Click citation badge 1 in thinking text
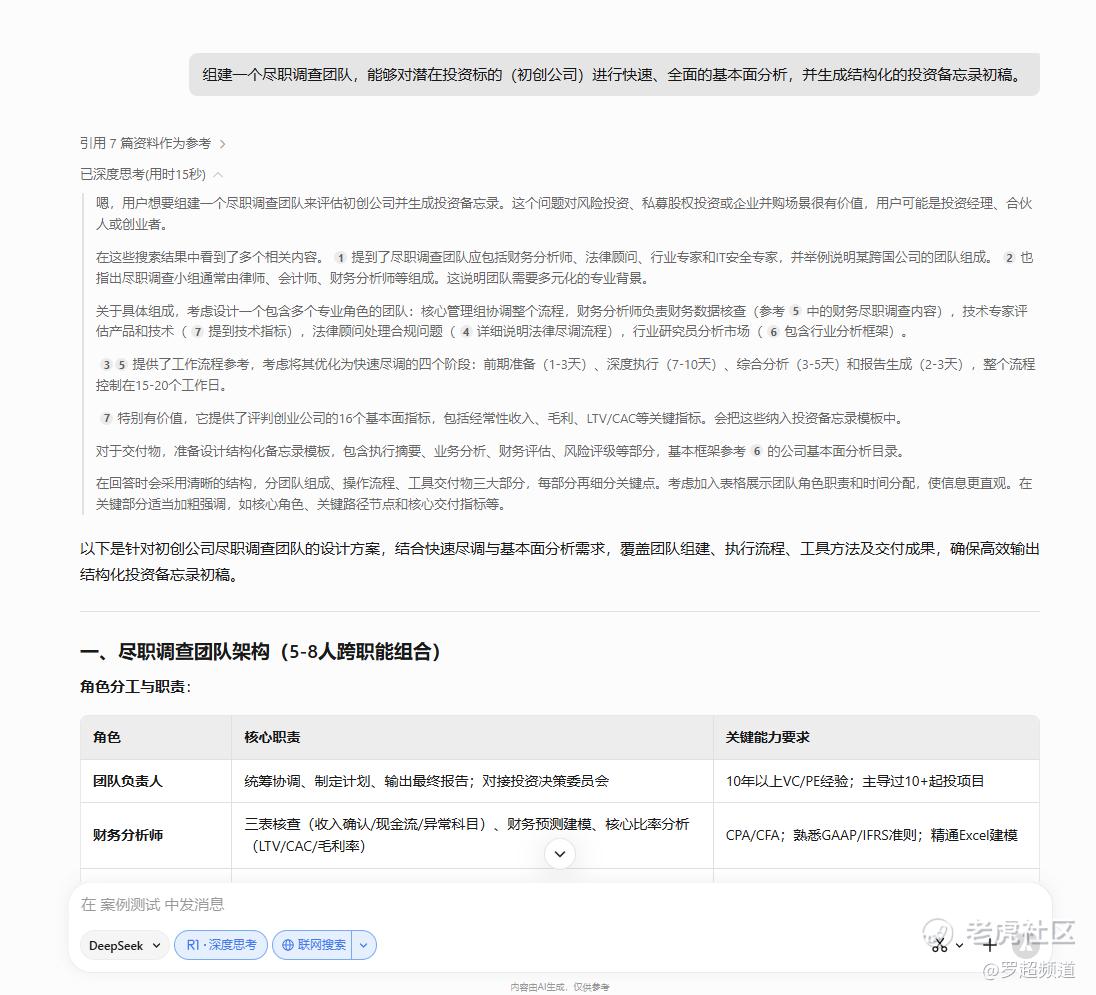This screenshot has height=995, width=1096. (340, 258)
